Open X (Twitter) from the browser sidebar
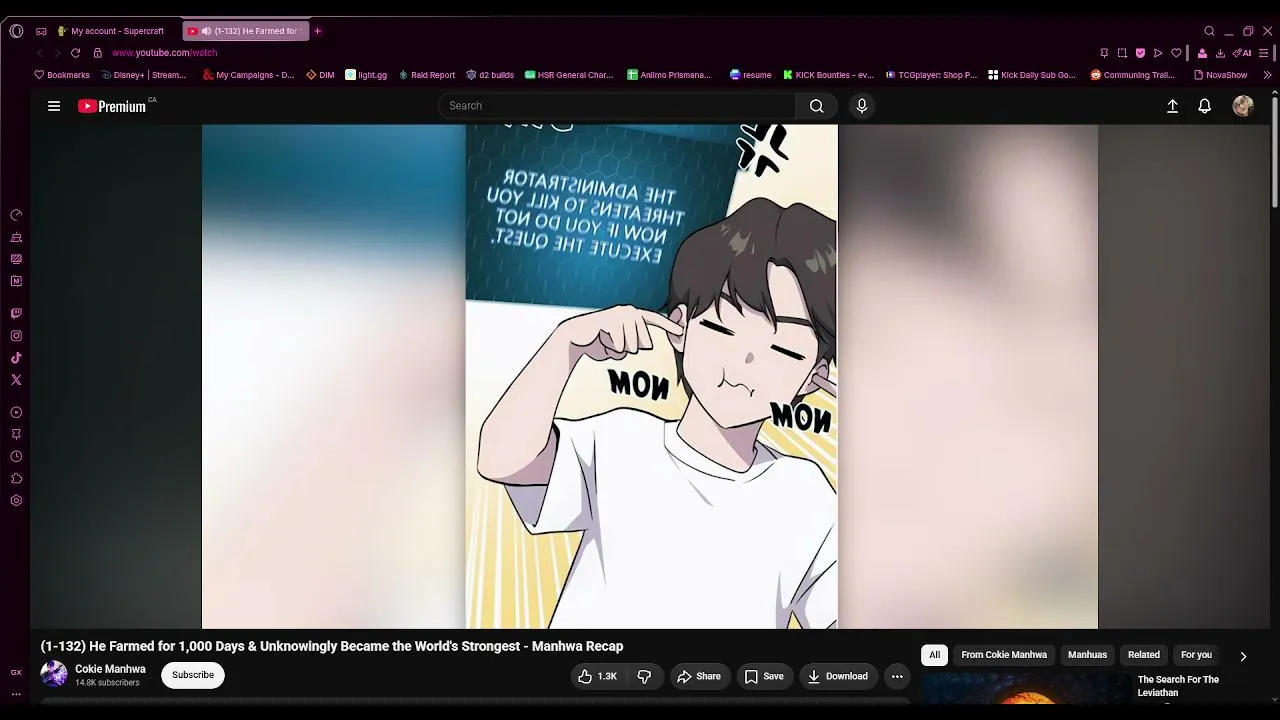 [x=16, y=380]
